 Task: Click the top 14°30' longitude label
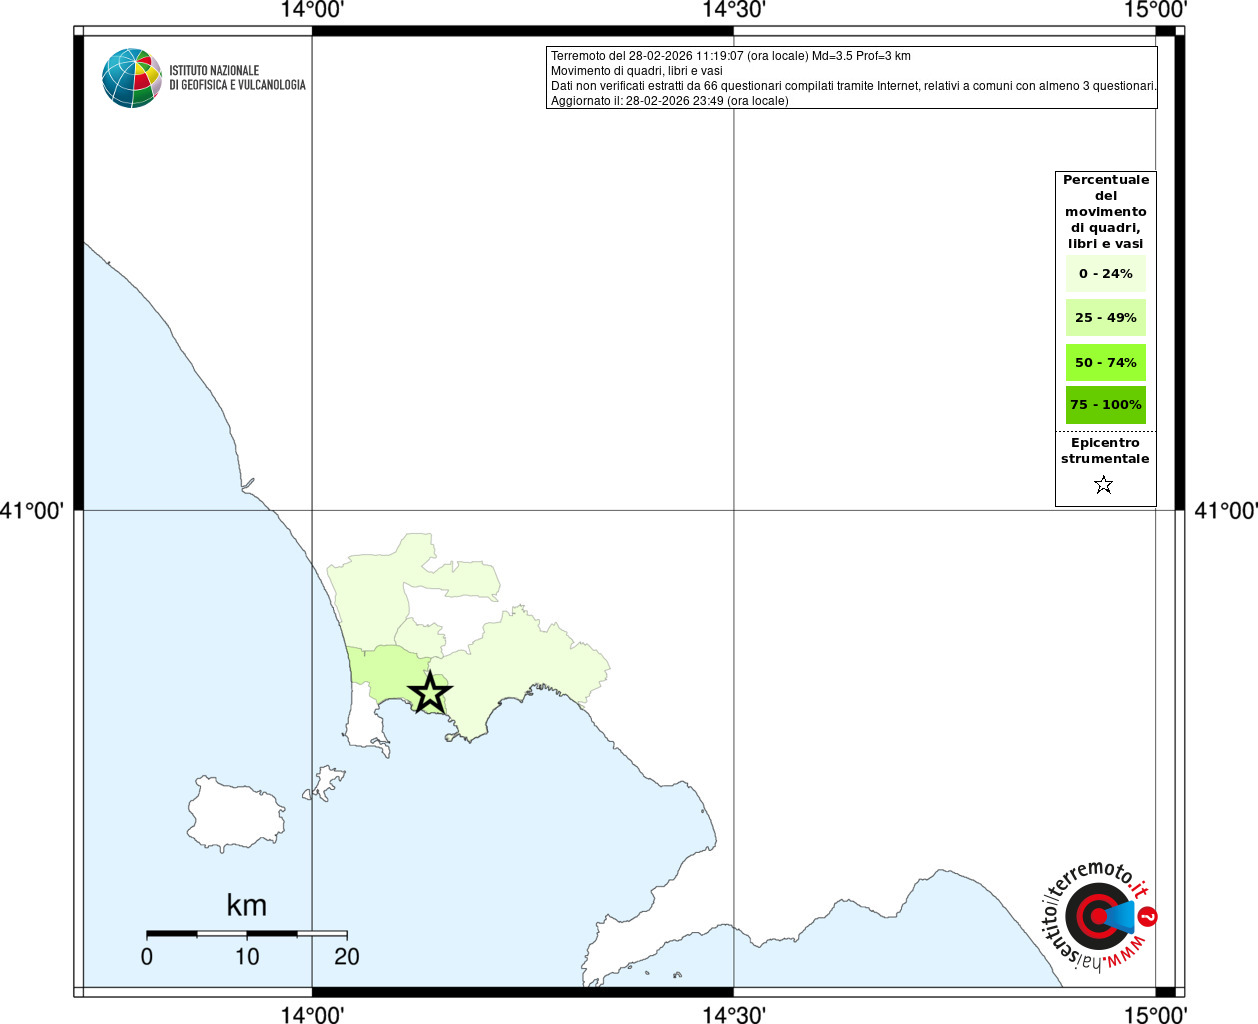click(734, 10)
